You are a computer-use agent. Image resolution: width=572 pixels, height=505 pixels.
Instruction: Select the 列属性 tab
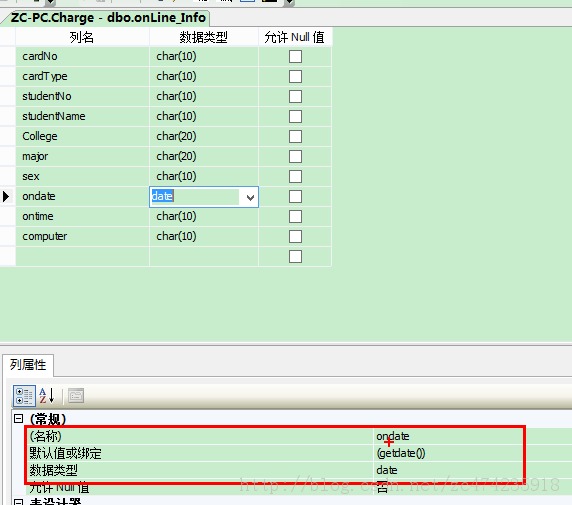[x=28, y=365]
